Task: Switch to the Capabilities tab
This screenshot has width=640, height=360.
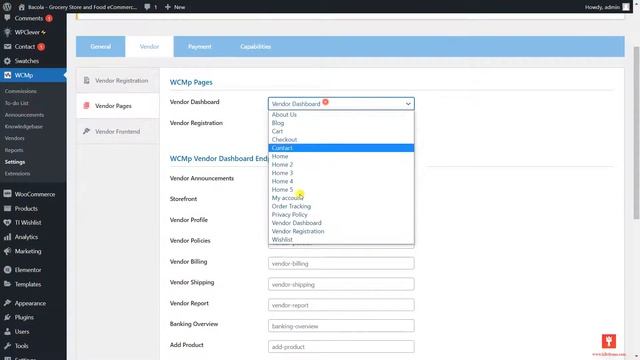Action: coord(256,47)
